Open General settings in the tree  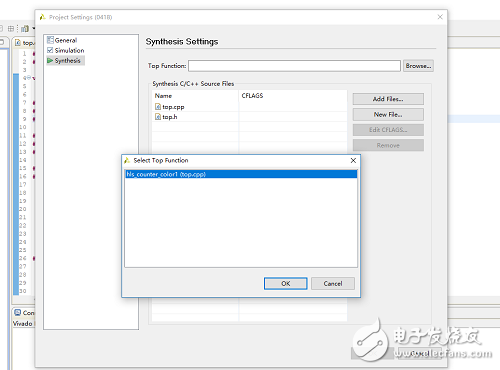(x=66, y=40)
